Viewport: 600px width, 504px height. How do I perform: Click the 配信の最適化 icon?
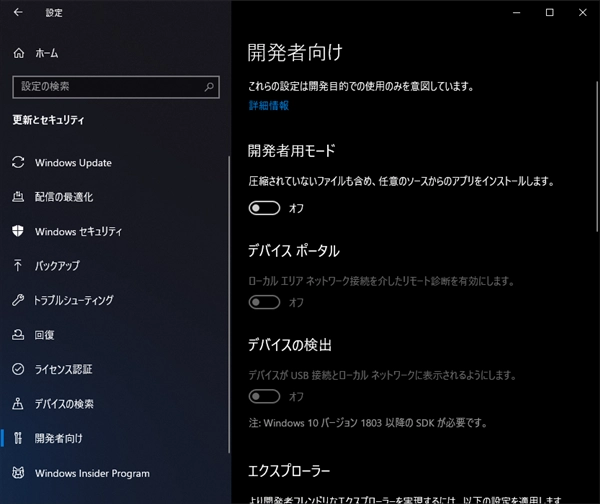pyautogui.click(x=18, y=197)
